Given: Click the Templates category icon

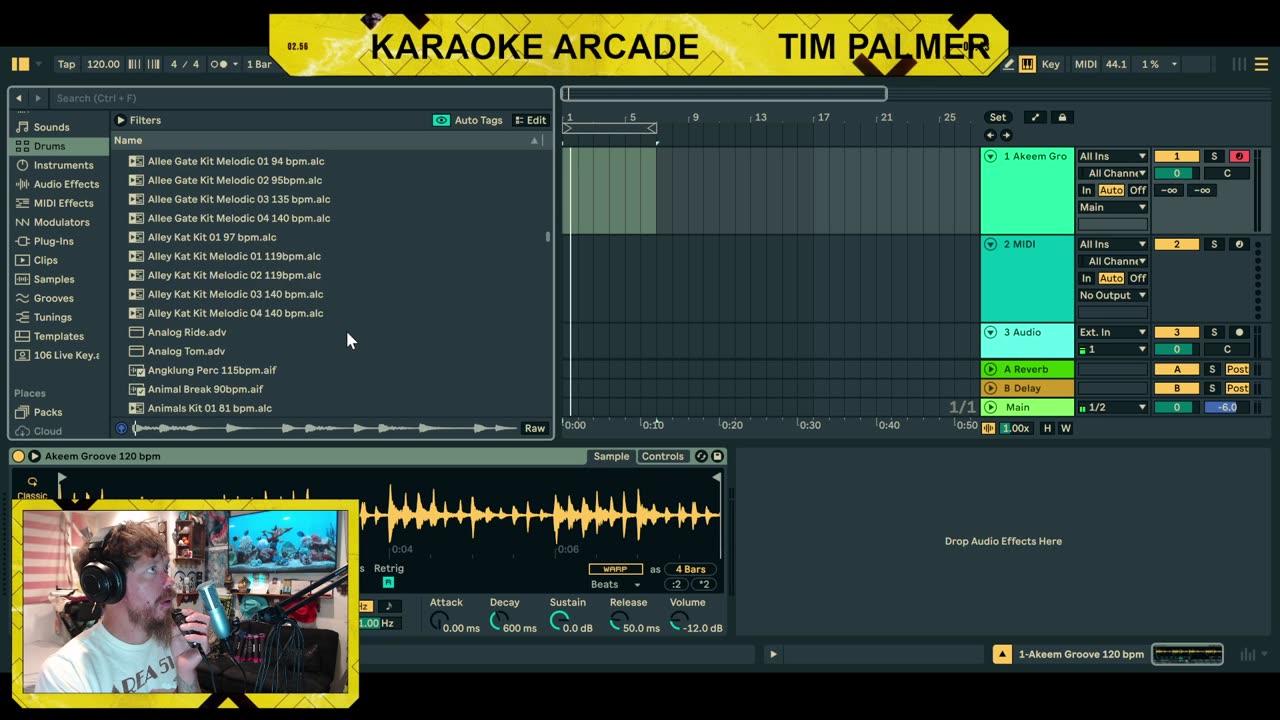Looking at the screenshot, I should tap(23, 336).
